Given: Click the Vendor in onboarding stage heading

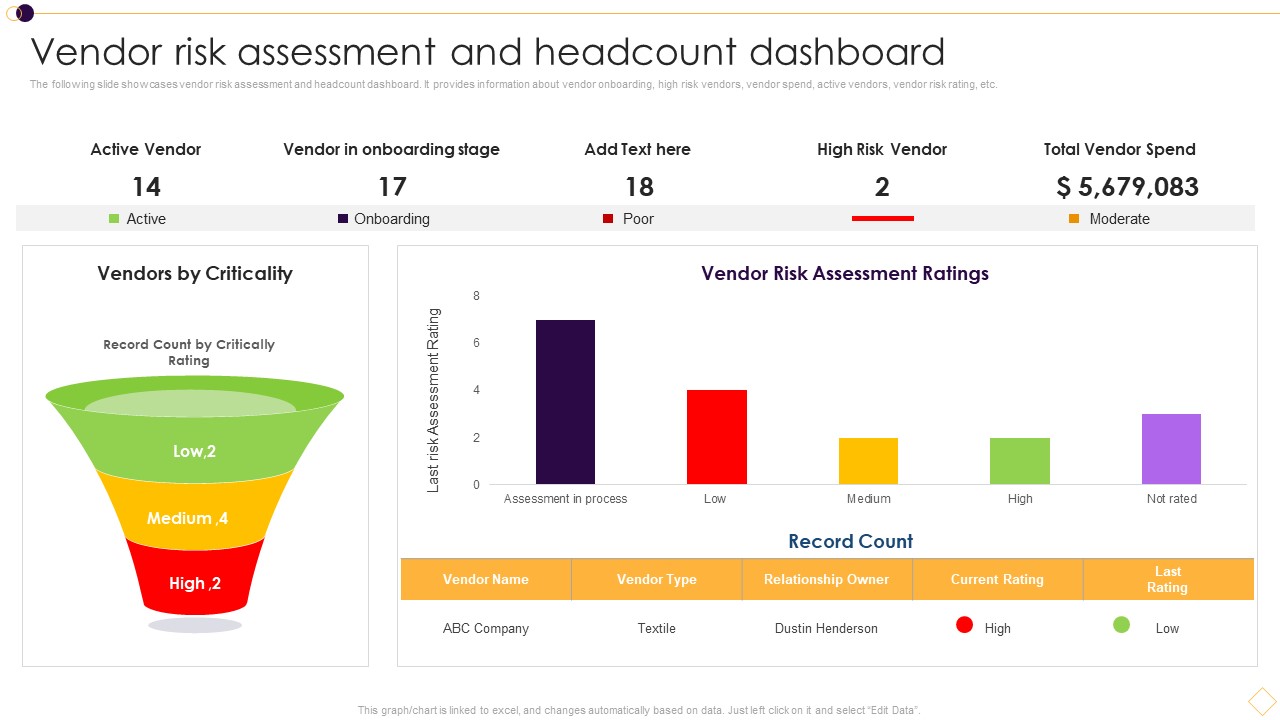Looking at the screenshot, I should click(x=391, y=149).
